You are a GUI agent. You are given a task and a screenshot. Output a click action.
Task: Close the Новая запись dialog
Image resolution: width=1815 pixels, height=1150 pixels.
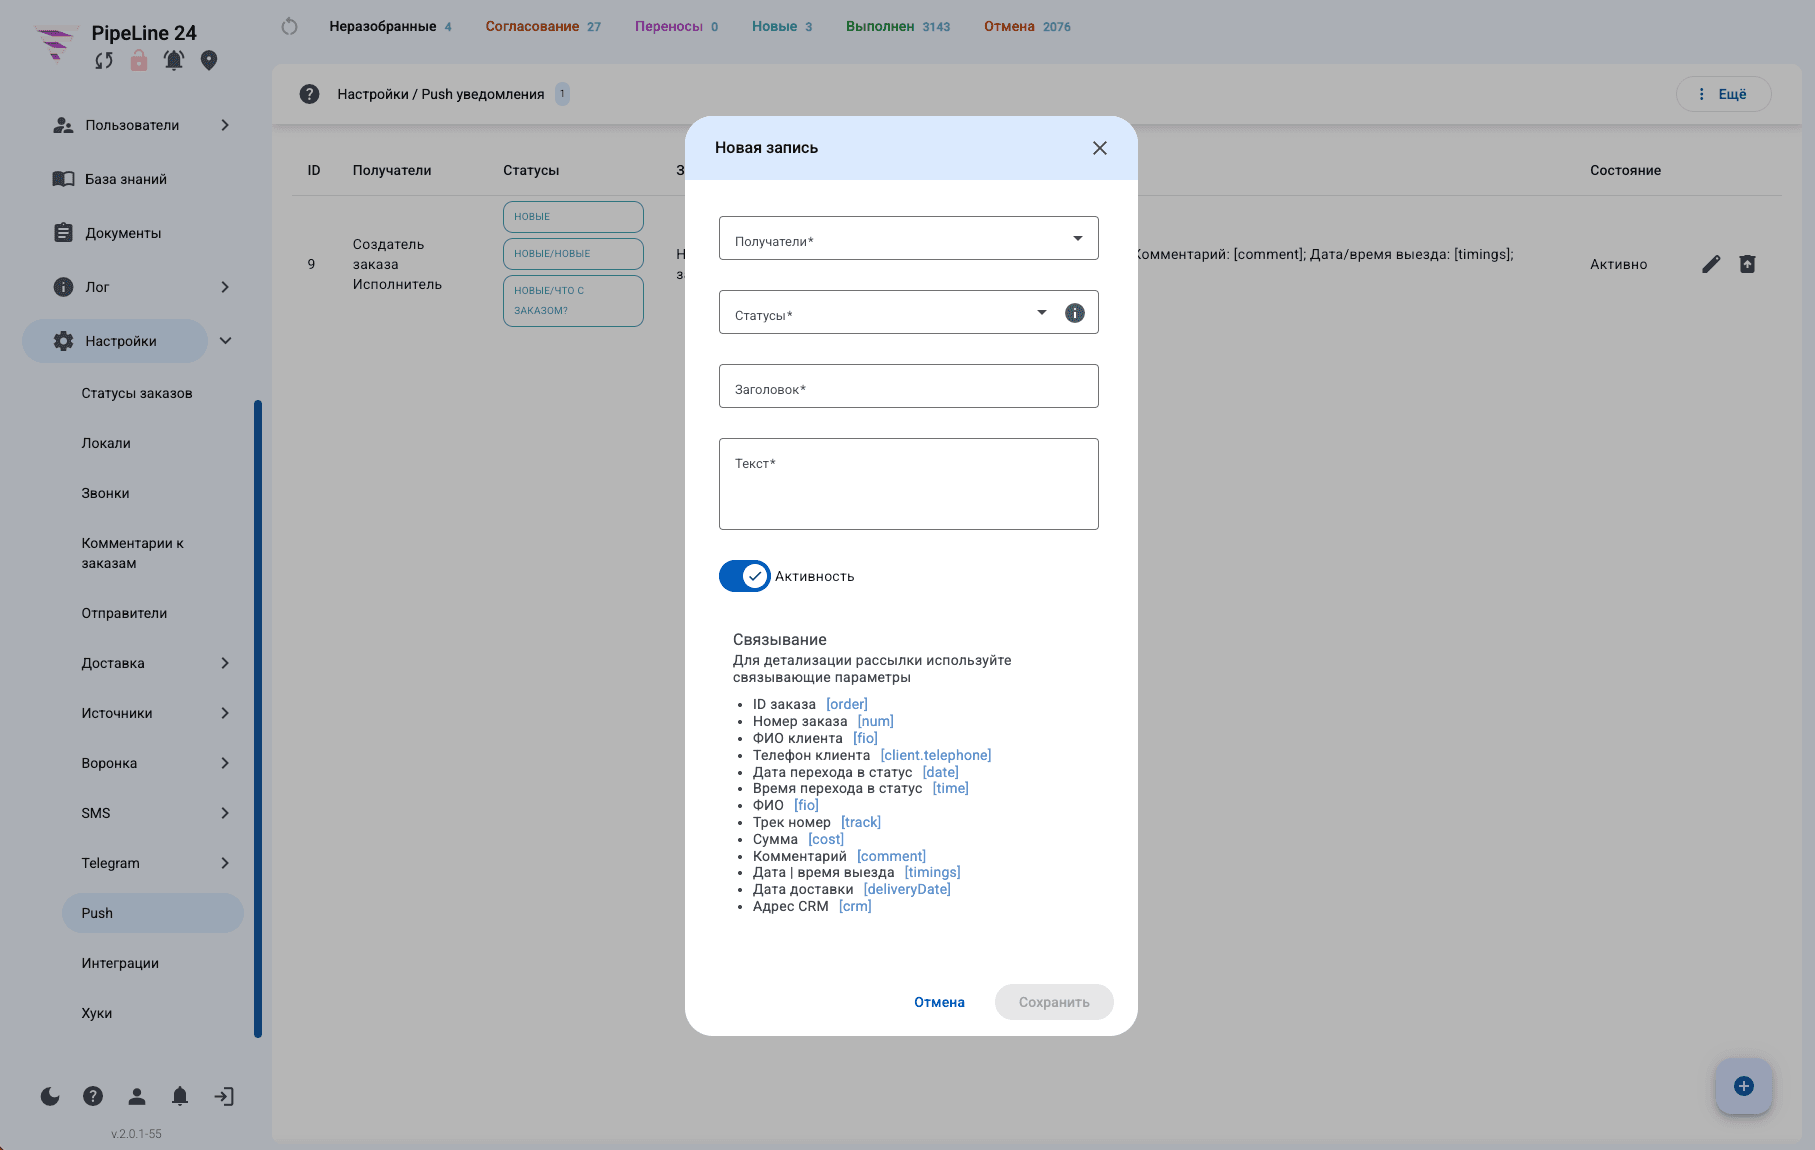point(1100,148)
